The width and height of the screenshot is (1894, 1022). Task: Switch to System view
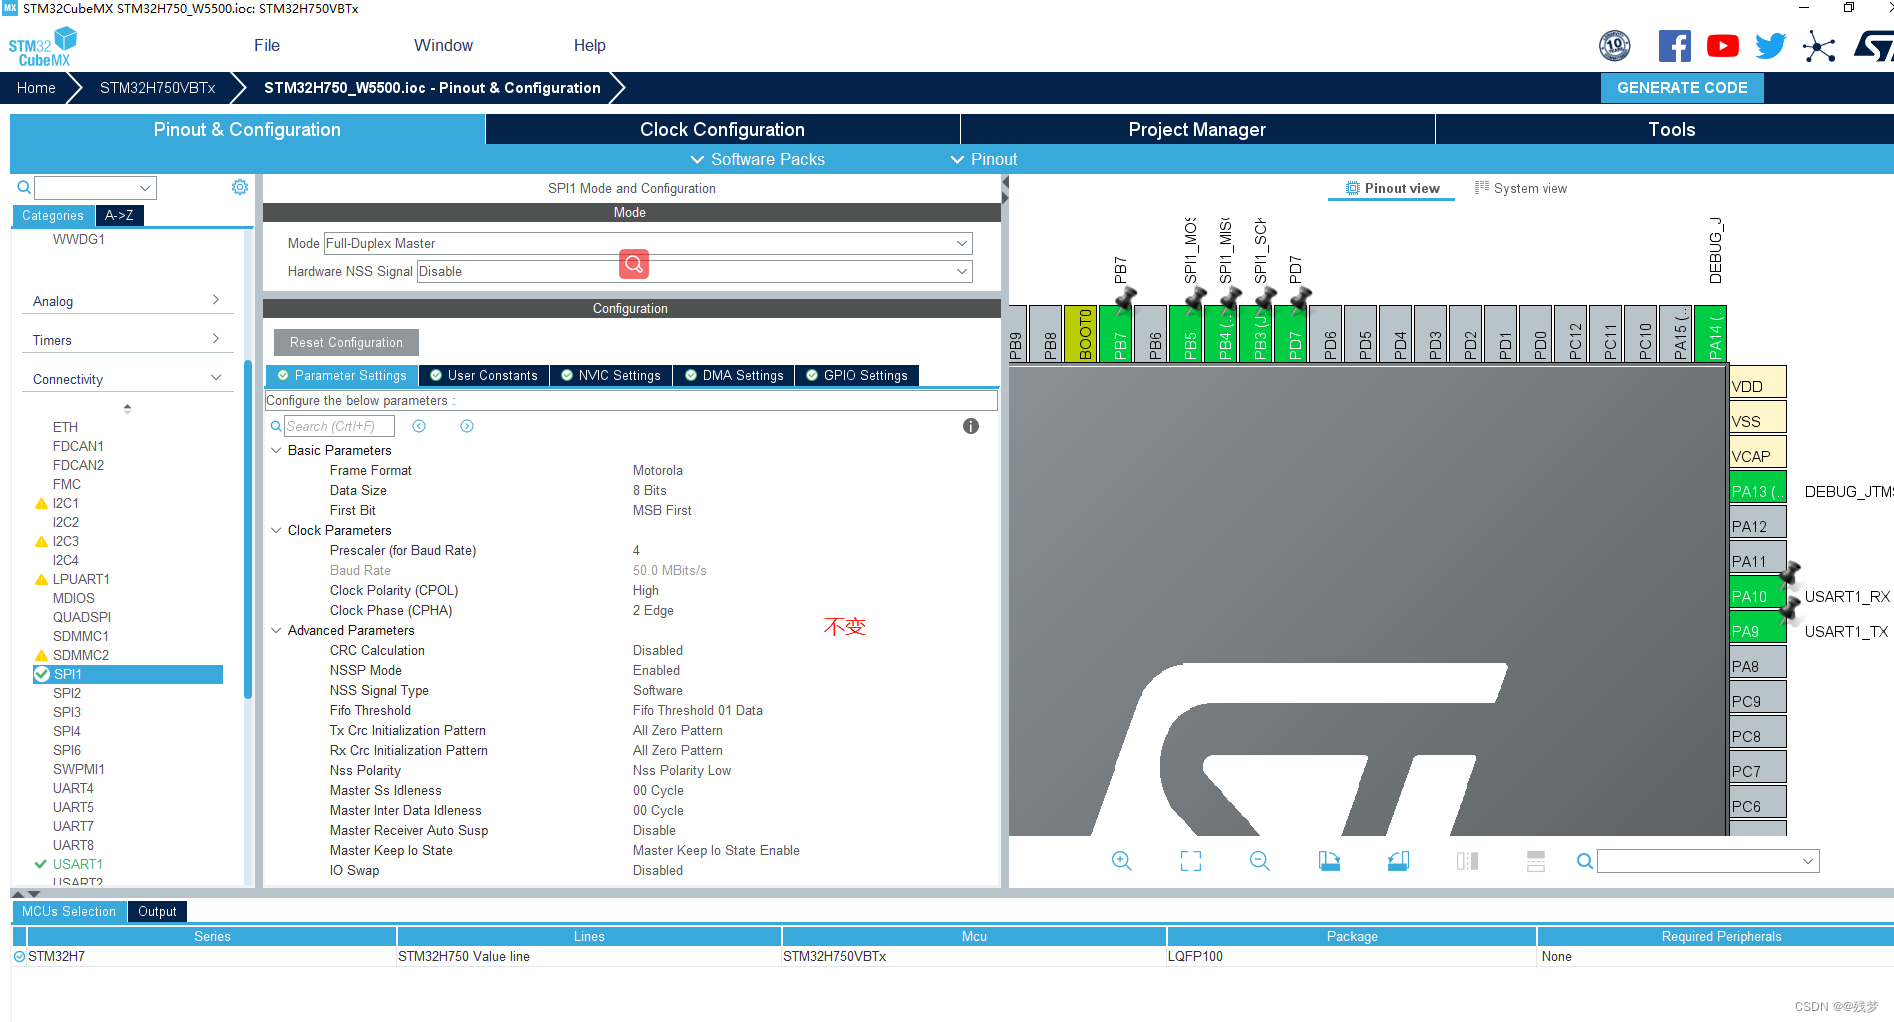point(1521,188)
